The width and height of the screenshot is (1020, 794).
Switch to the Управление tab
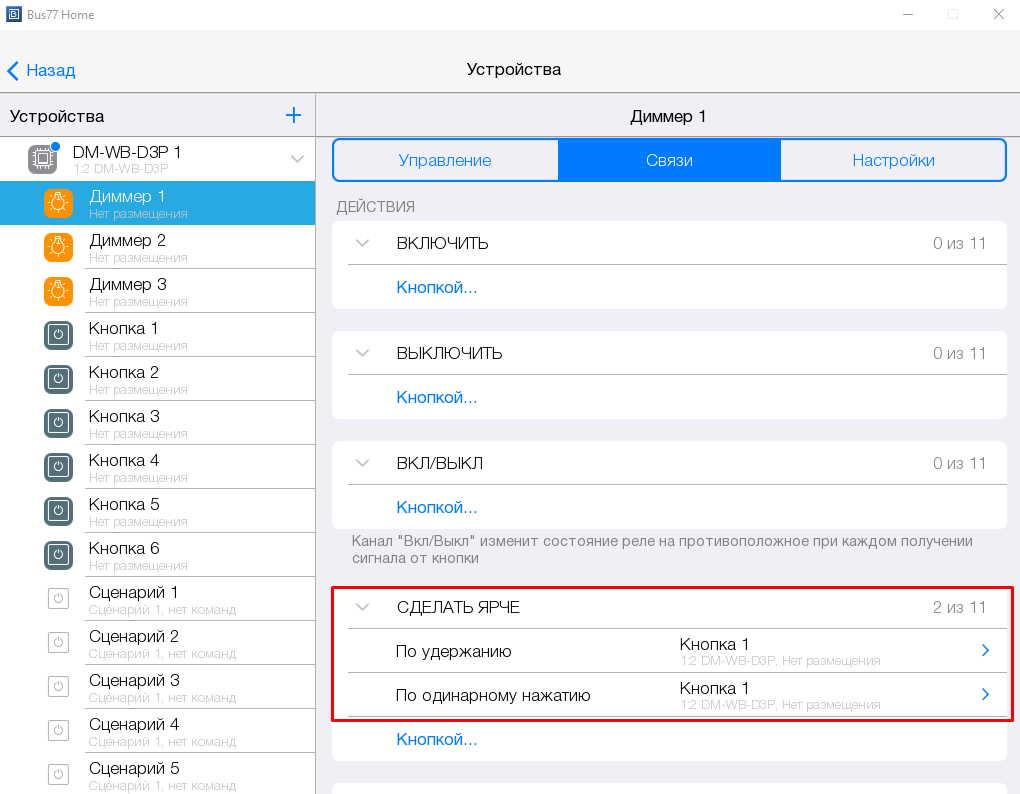point(445,160)
